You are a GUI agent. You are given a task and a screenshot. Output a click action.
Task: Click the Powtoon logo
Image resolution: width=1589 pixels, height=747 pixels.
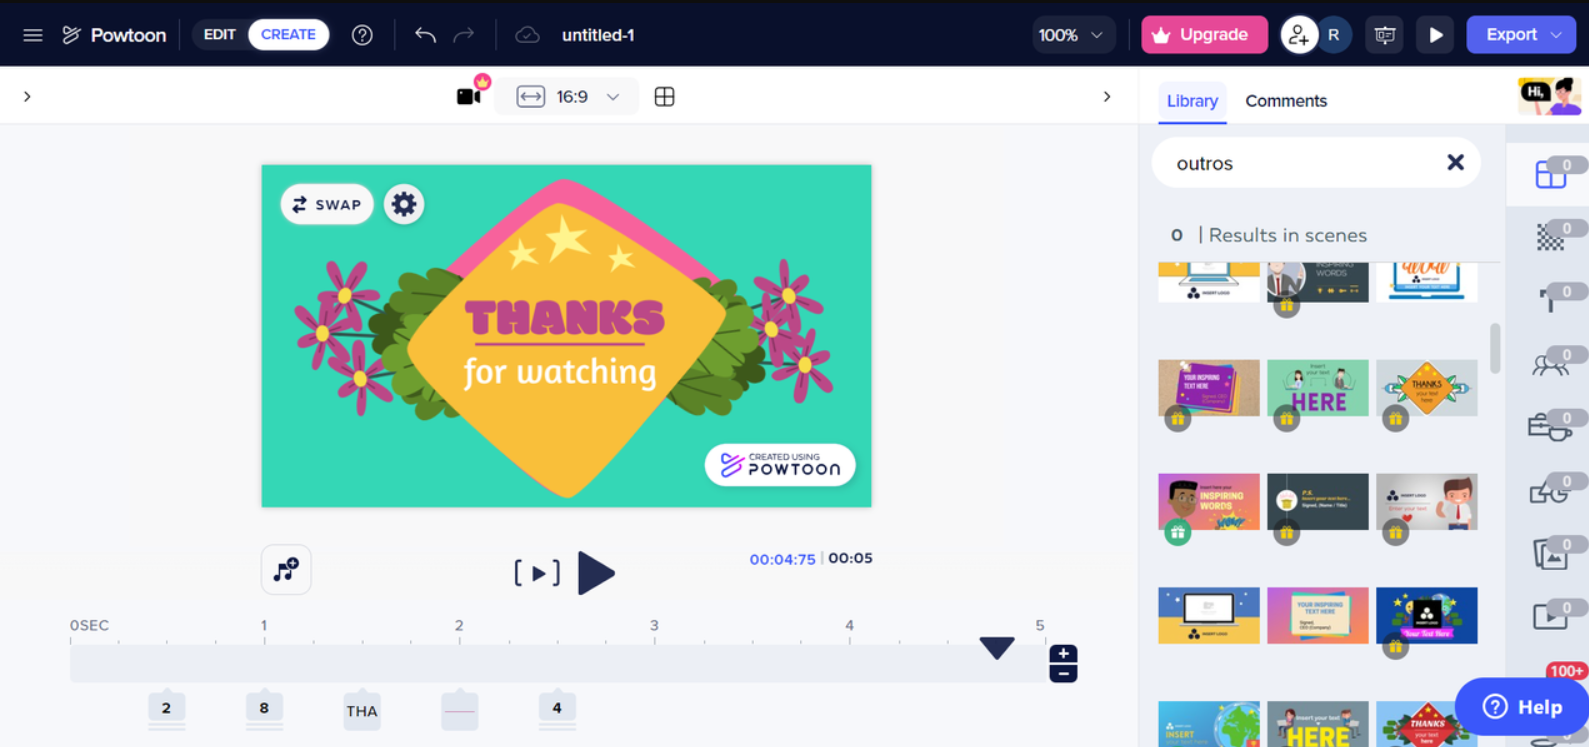[114, 35]
